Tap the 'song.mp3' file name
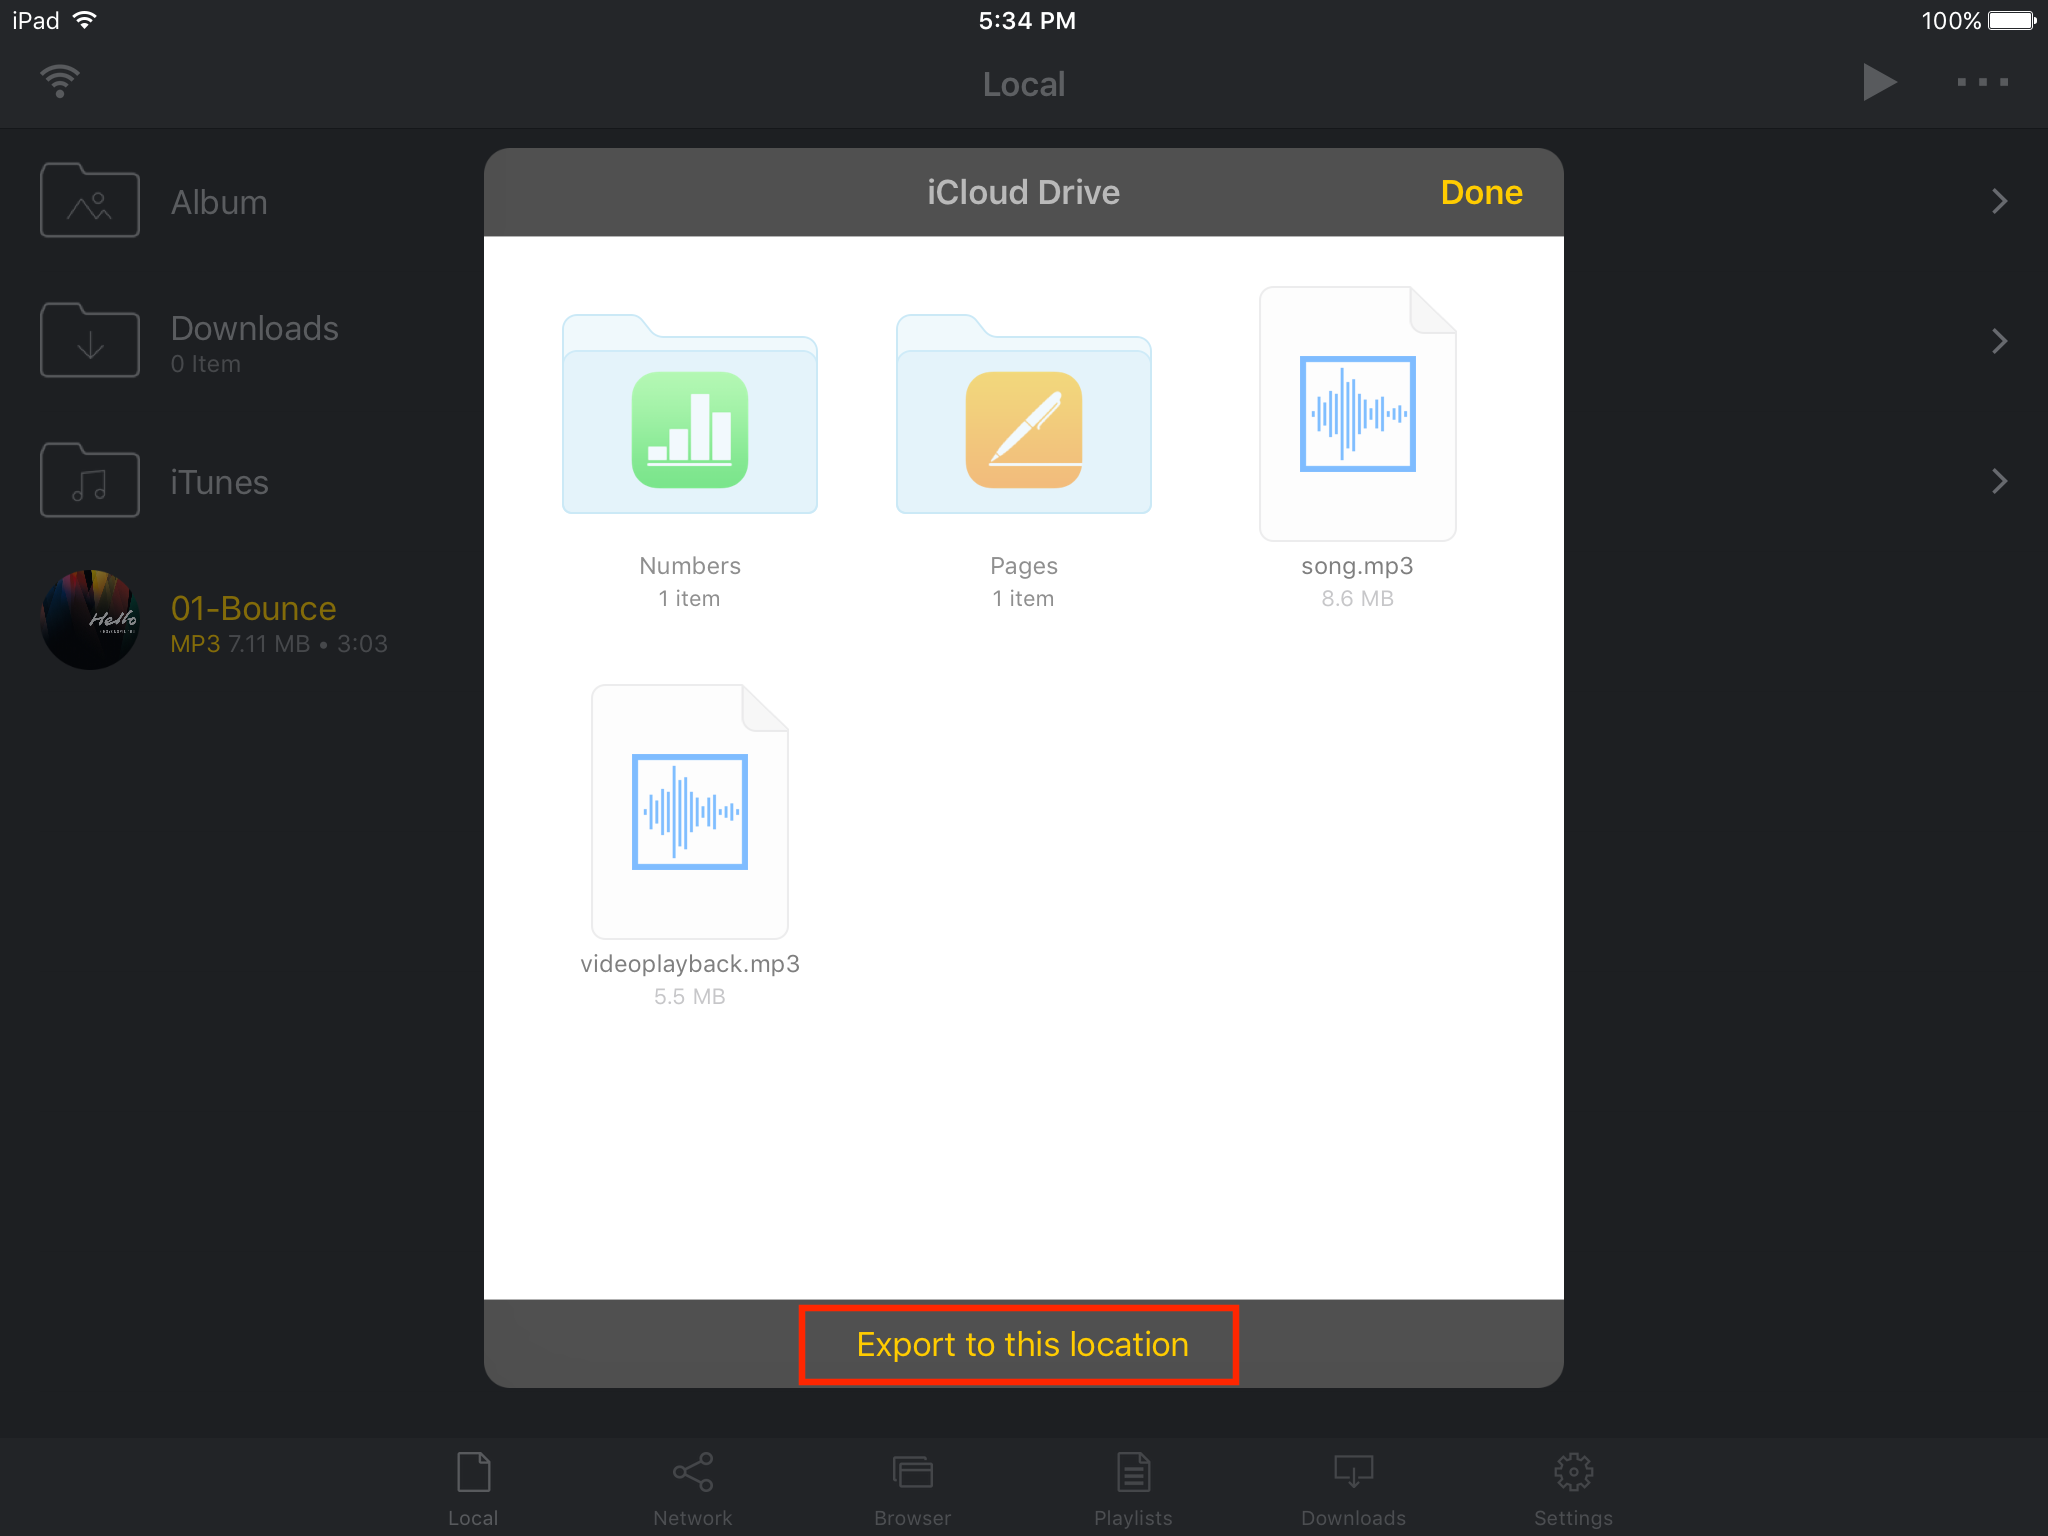The width and height of the screenshot is (2048, 1536). coord(1357,566)
